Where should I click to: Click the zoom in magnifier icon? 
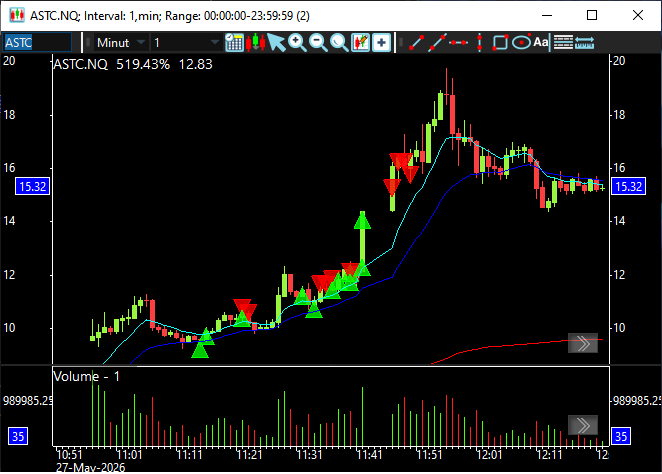point(297,43)
